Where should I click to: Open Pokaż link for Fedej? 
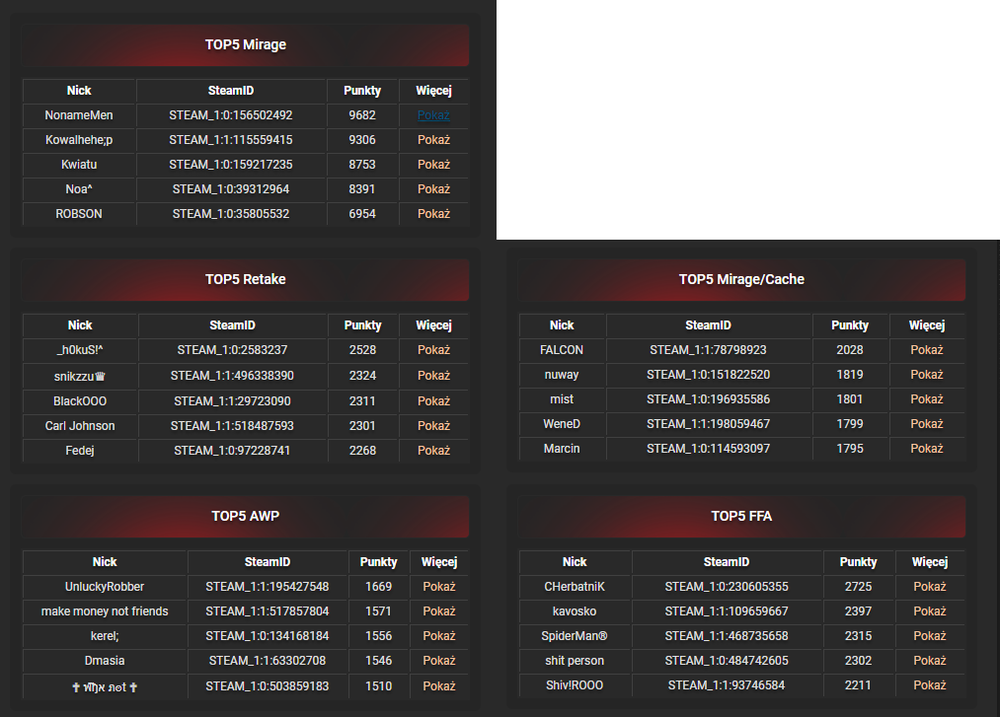434,450
